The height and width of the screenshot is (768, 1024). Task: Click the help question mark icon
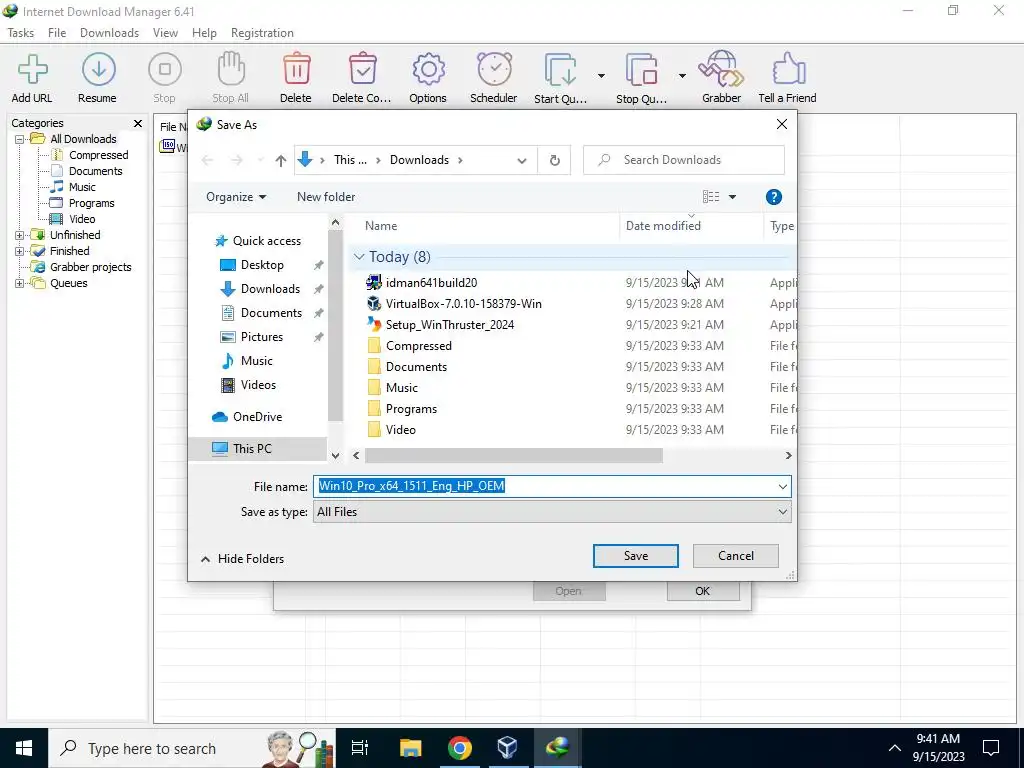773,197
